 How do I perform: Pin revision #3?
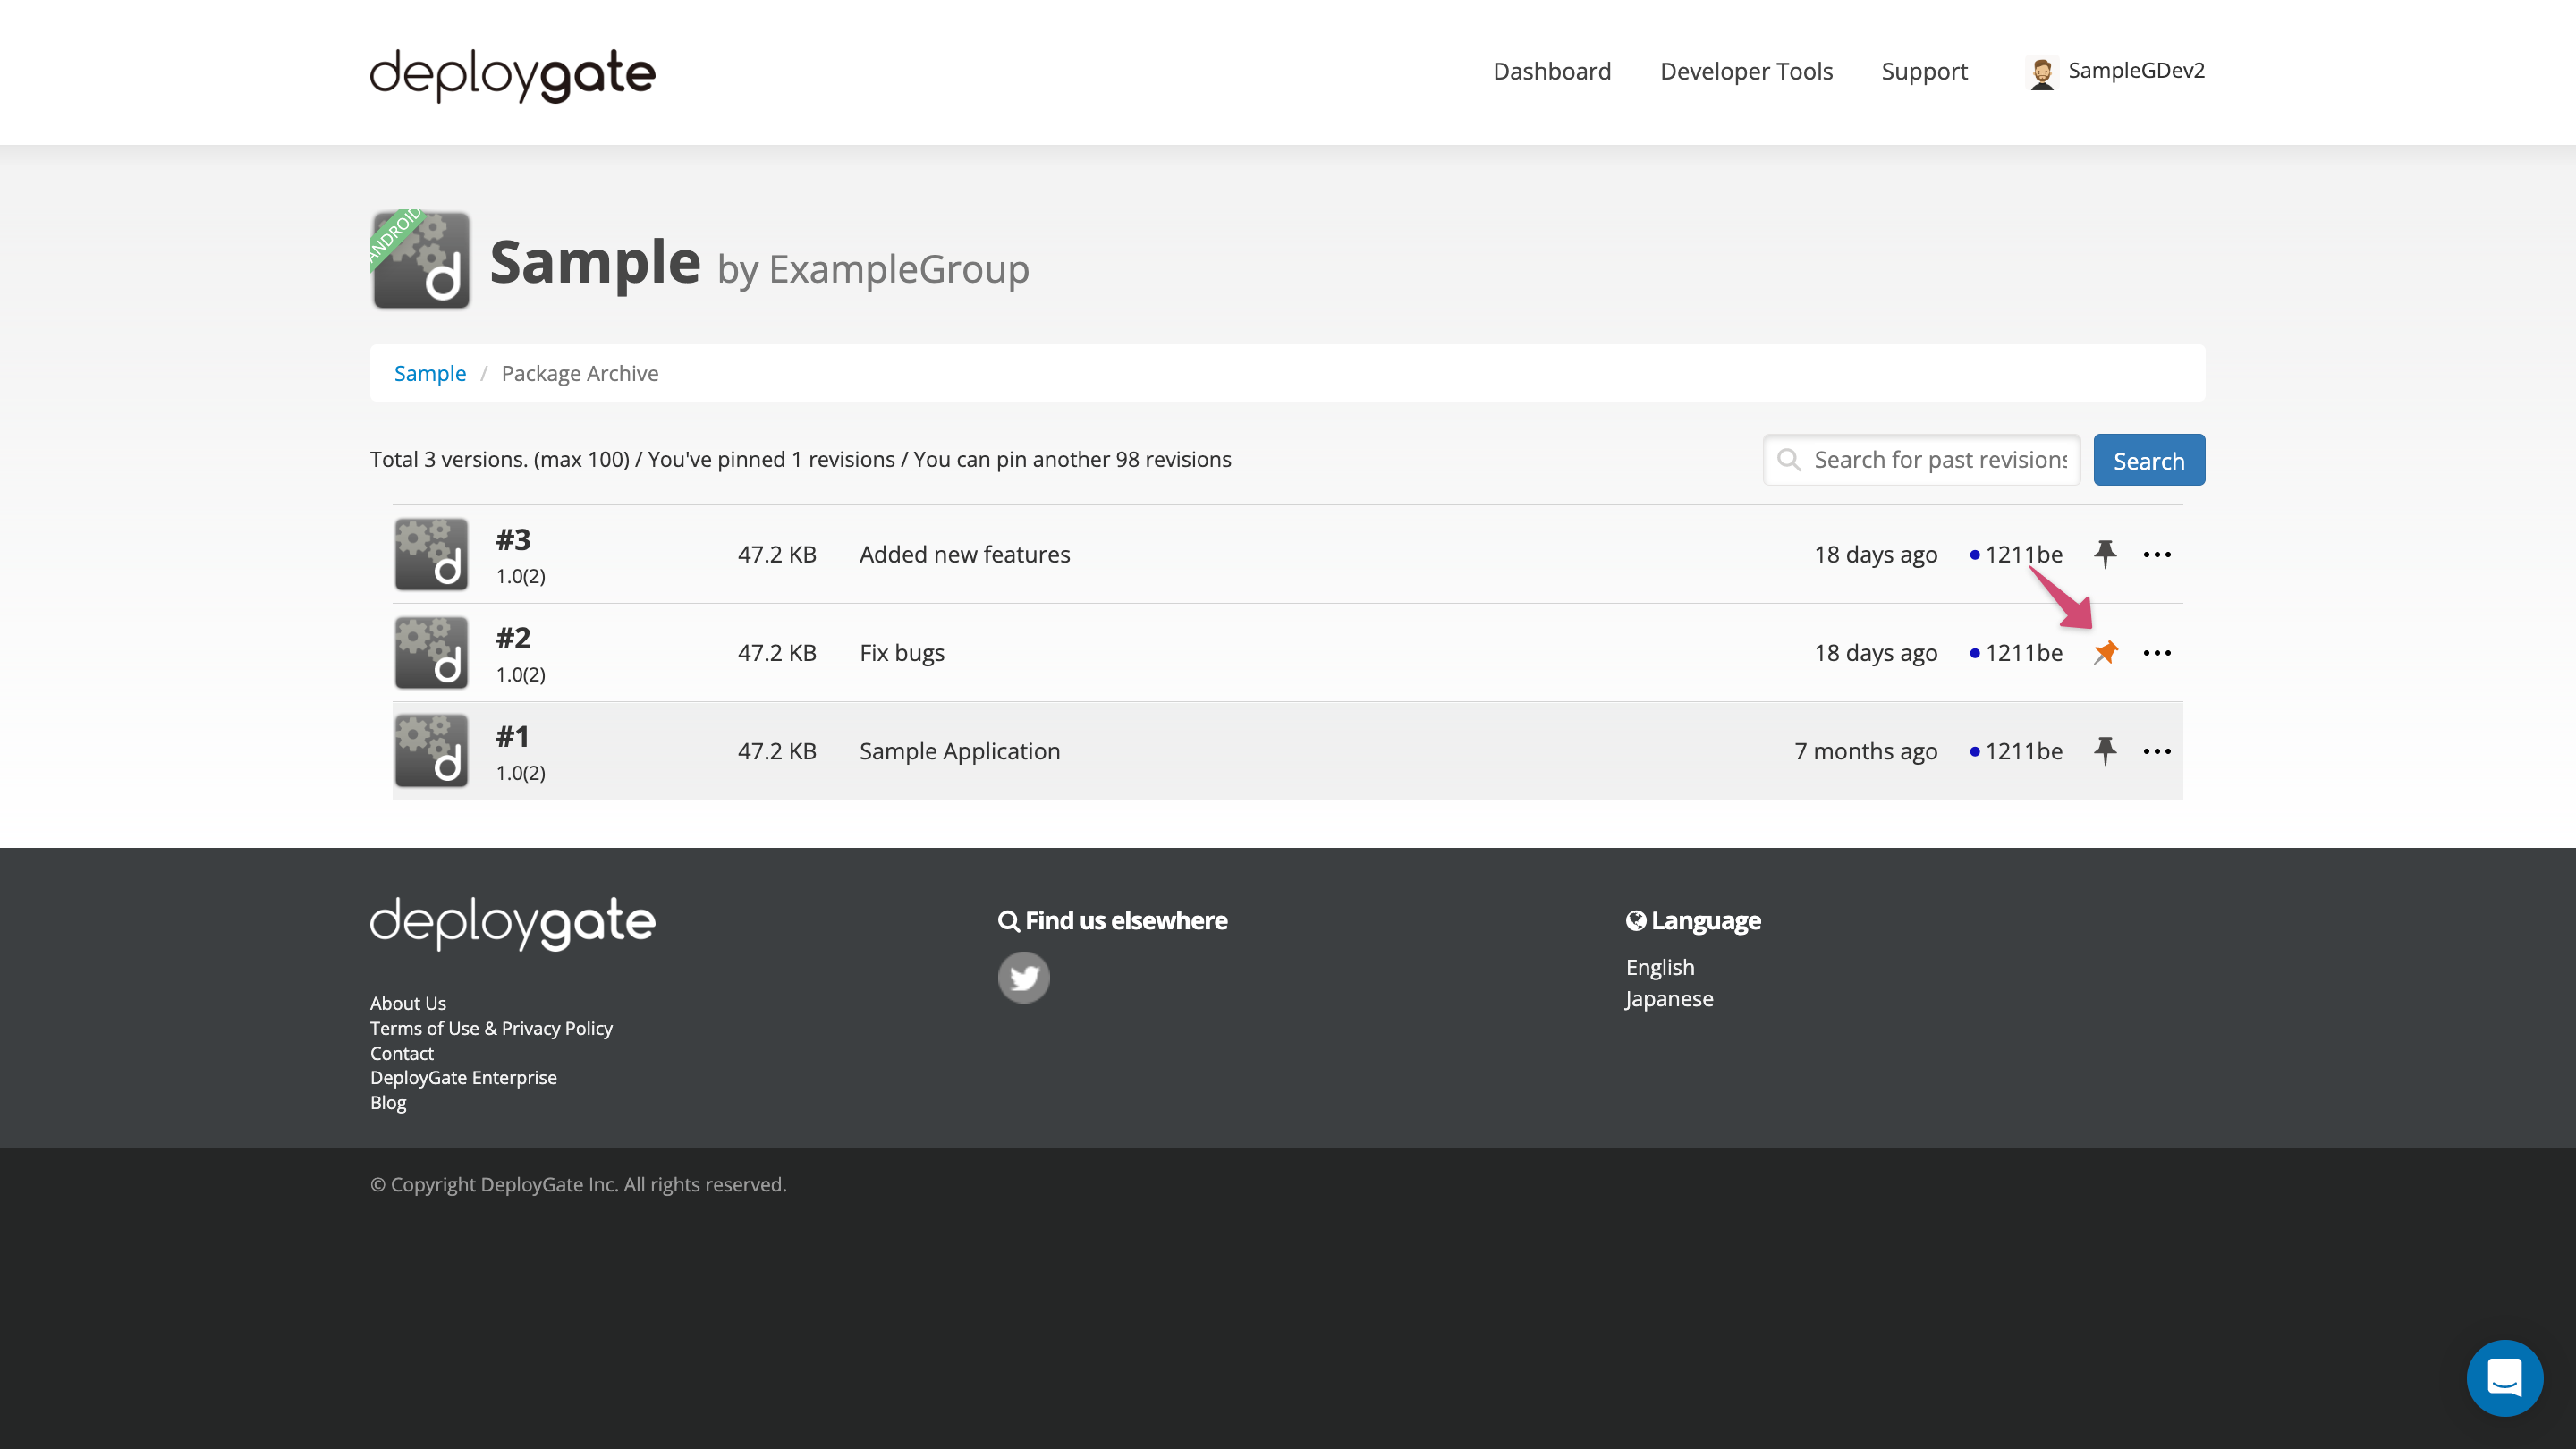pyautogui.click(x=2105, y=554)
